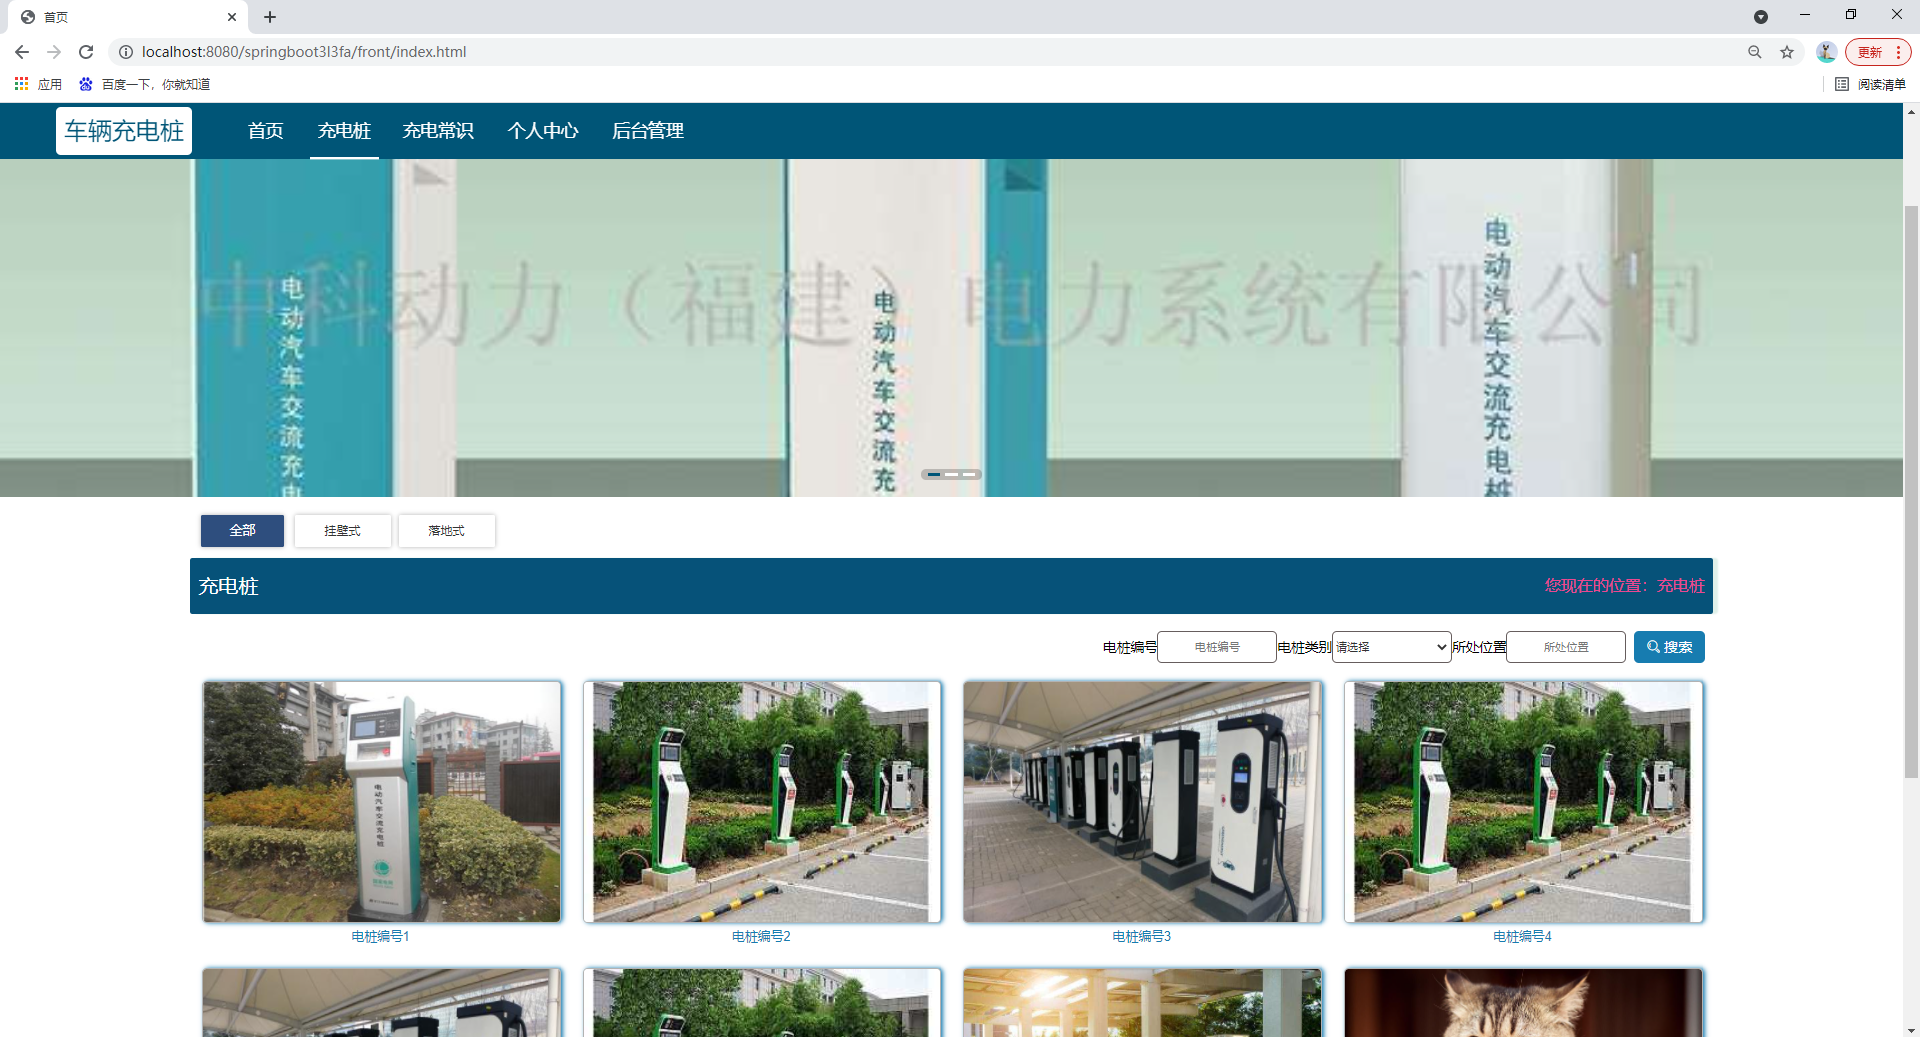Reload the page with refresh icon
1920x1037 pixels.
click(x=86, y=52)
